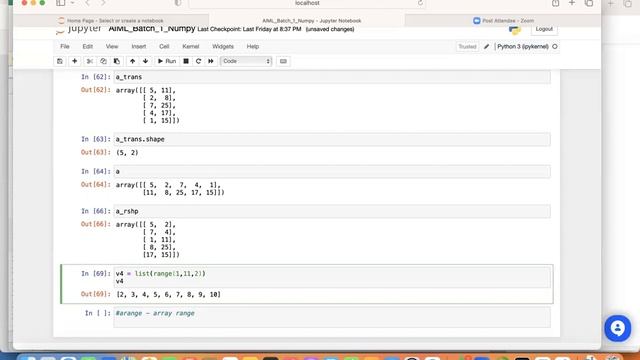Image resolution: width=640 pixels, height=360 pixels.
Task: Move selected cell down arrow
Action: click(145, 61)
